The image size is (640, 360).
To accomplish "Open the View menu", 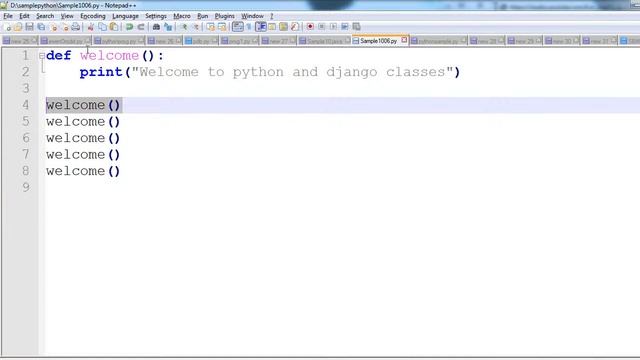I will click(x=67, y=16).
